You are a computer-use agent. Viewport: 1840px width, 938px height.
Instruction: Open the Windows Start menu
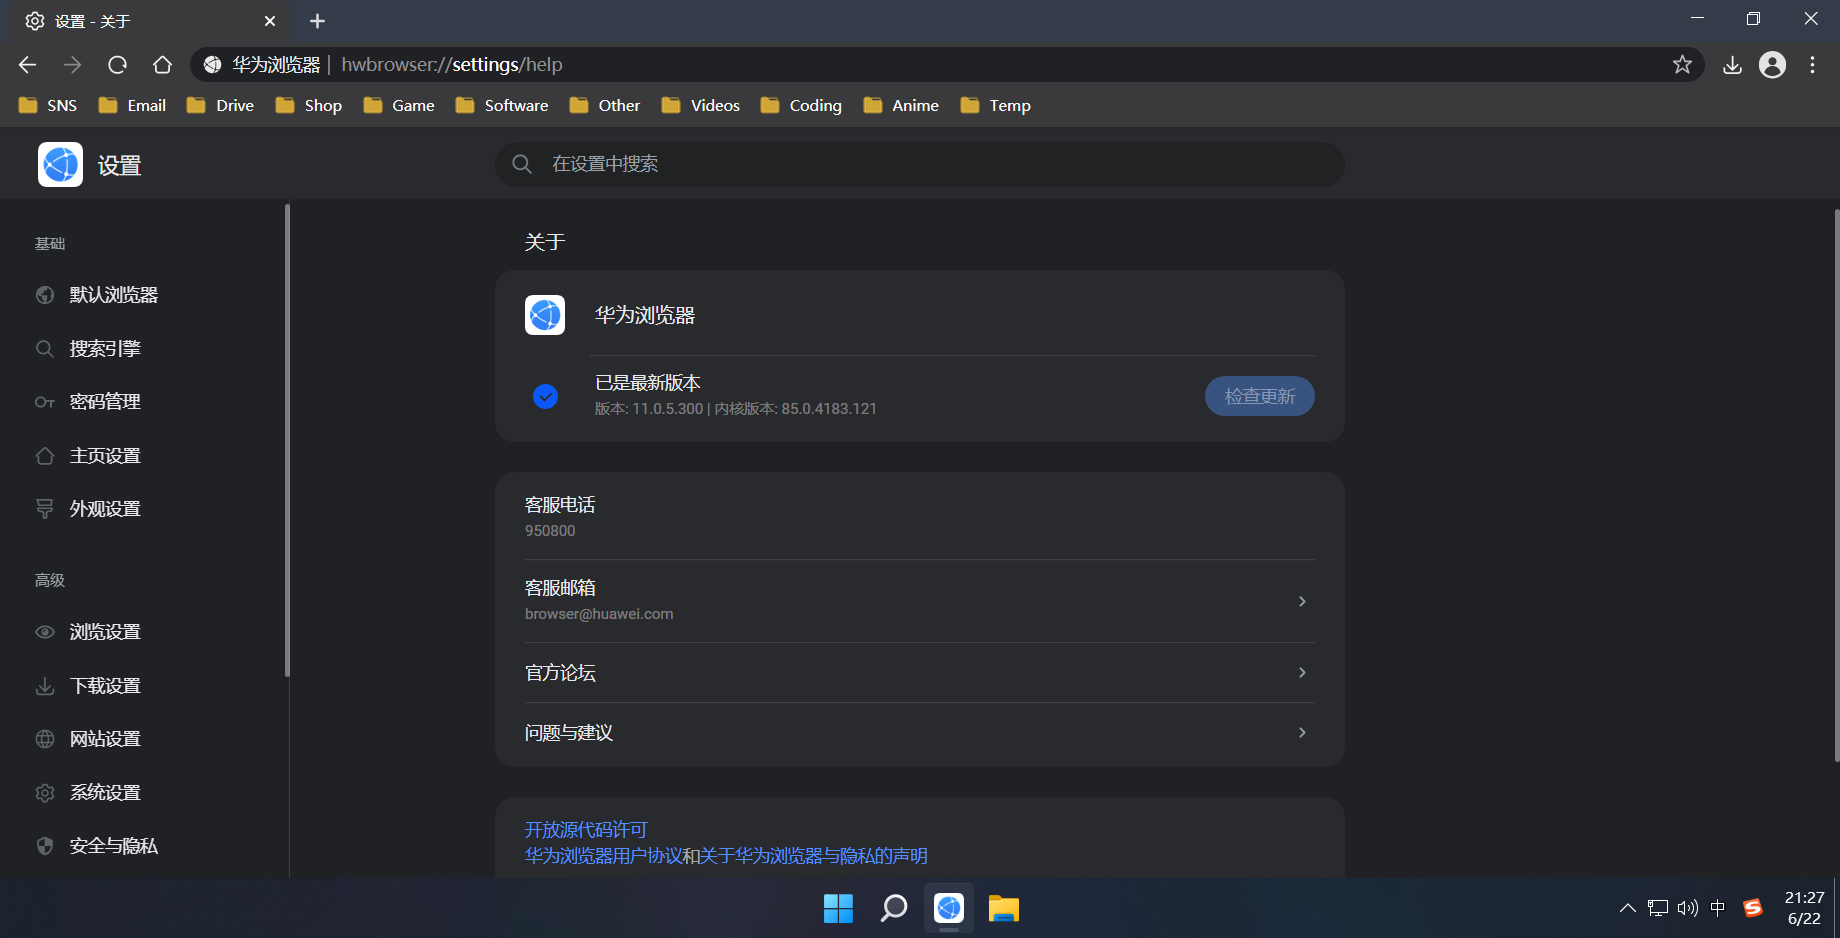838,908
